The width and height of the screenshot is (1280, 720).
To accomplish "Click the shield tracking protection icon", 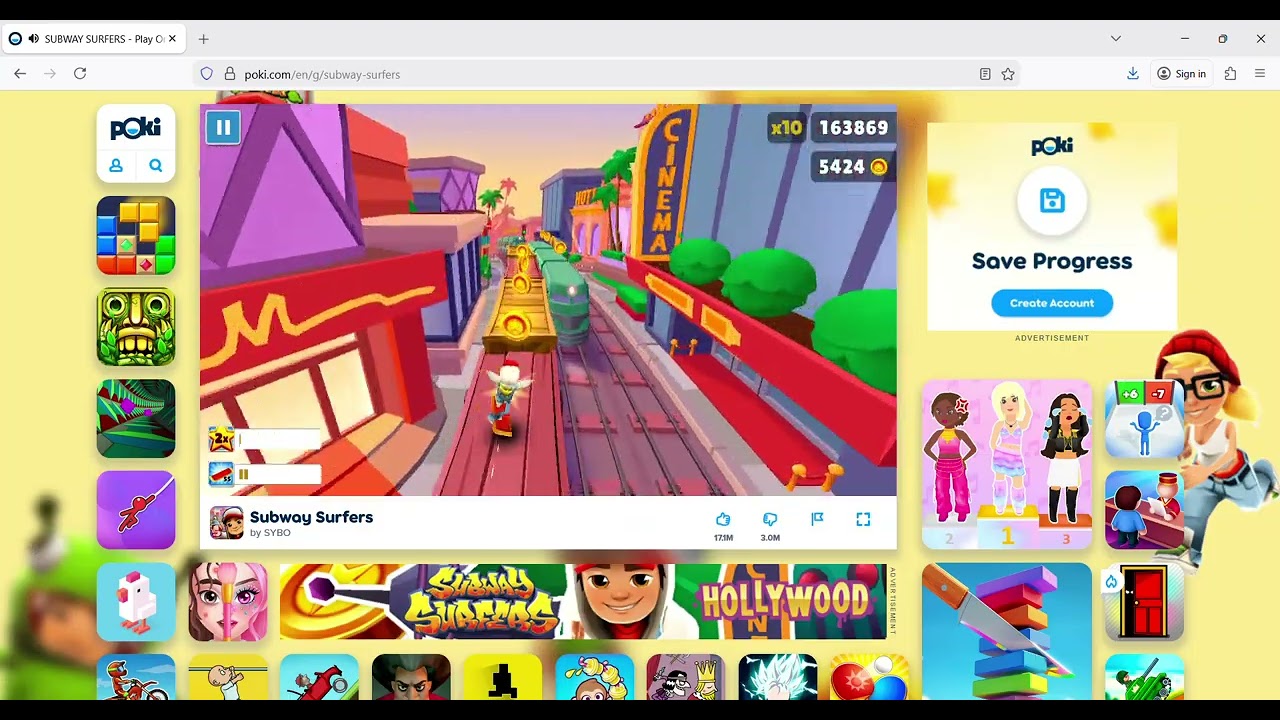I will tap(207, 74).
